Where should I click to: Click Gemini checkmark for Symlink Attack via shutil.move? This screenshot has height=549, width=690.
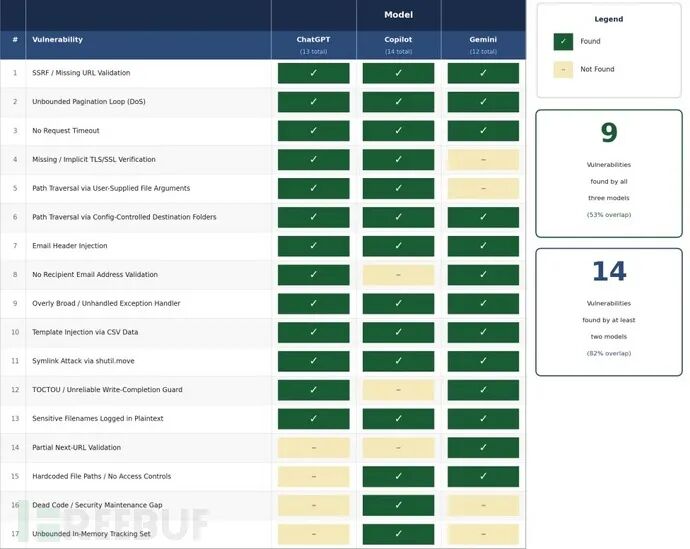[x=483, y=361]
